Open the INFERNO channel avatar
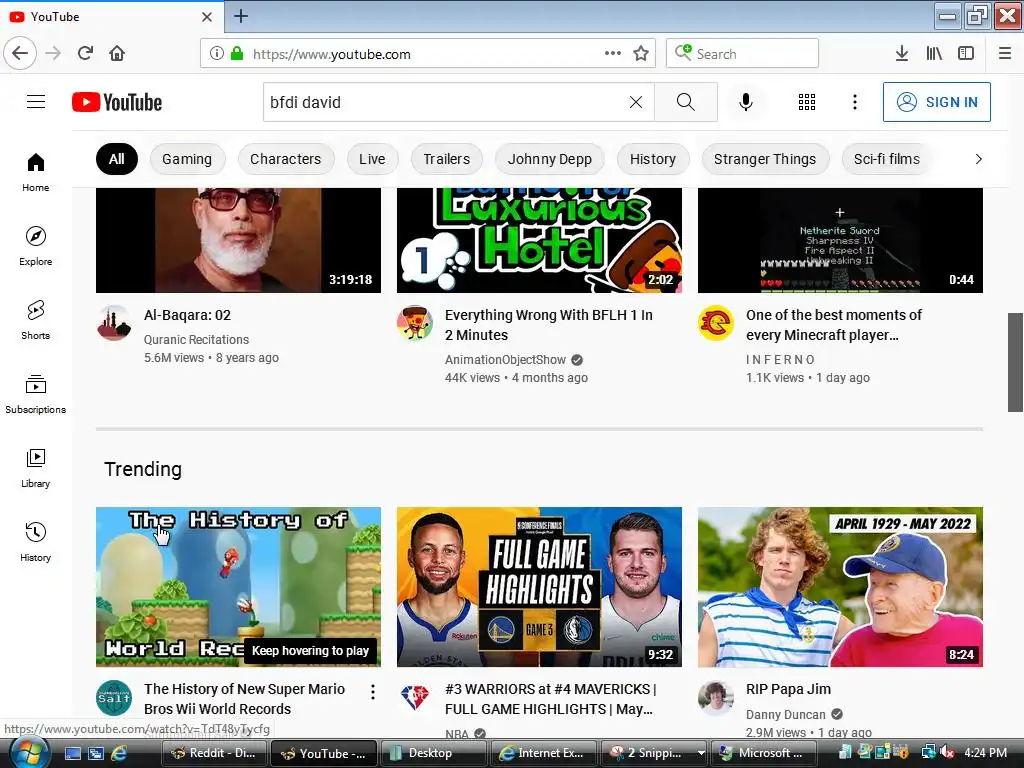This screenshot has height=768, width=1024. click(716, 323)
